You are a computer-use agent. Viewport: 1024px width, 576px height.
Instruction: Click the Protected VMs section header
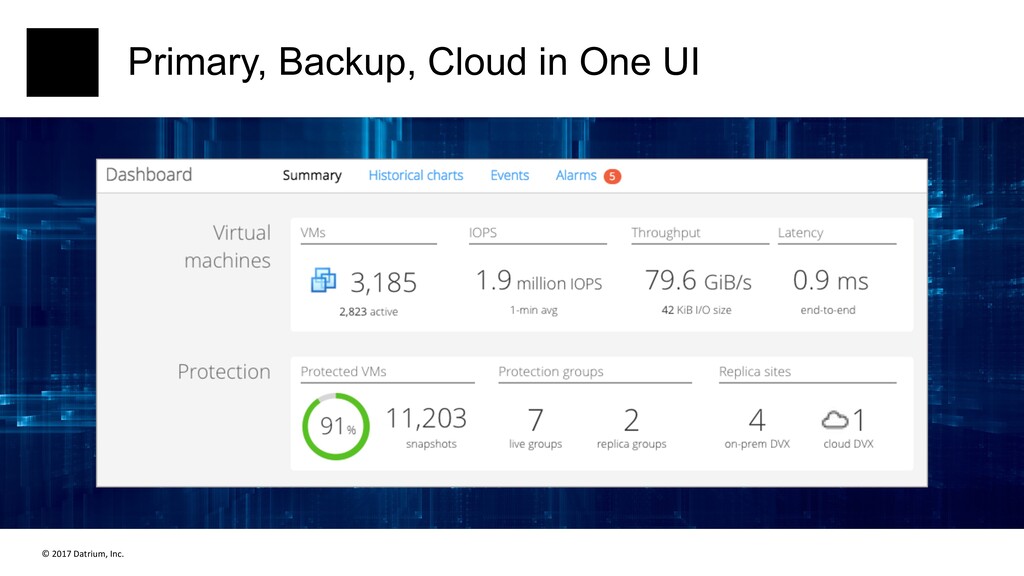[x=344, y=372]
